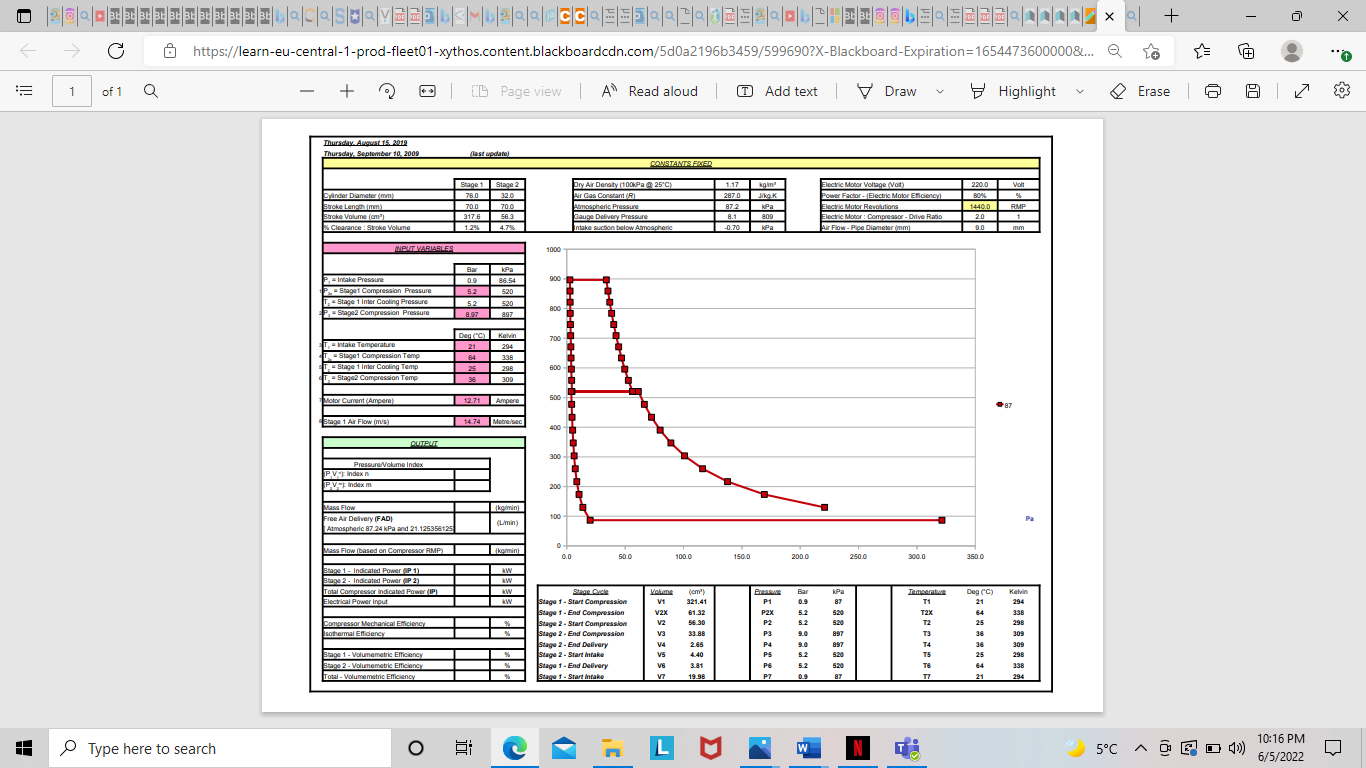The height and width of the screenshot is (768, 1366).
Task: Open the tab actions menu
Action: 24,16
